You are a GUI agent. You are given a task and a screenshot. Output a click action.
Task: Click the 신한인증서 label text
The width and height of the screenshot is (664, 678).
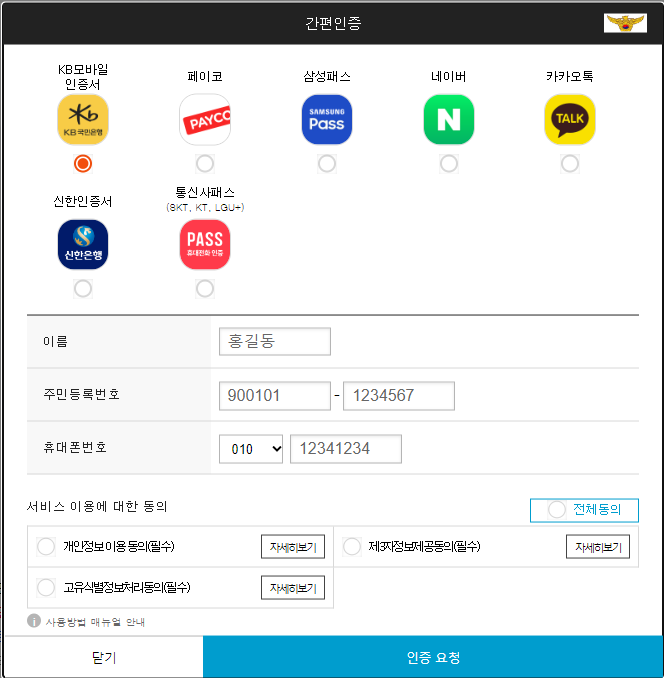83,201
